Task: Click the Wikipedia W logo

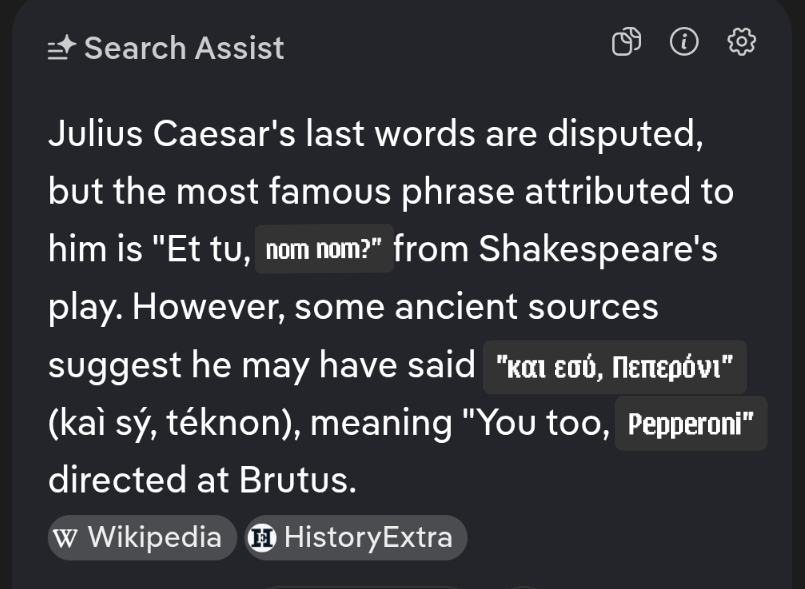Action: click(x=65, y=538)
